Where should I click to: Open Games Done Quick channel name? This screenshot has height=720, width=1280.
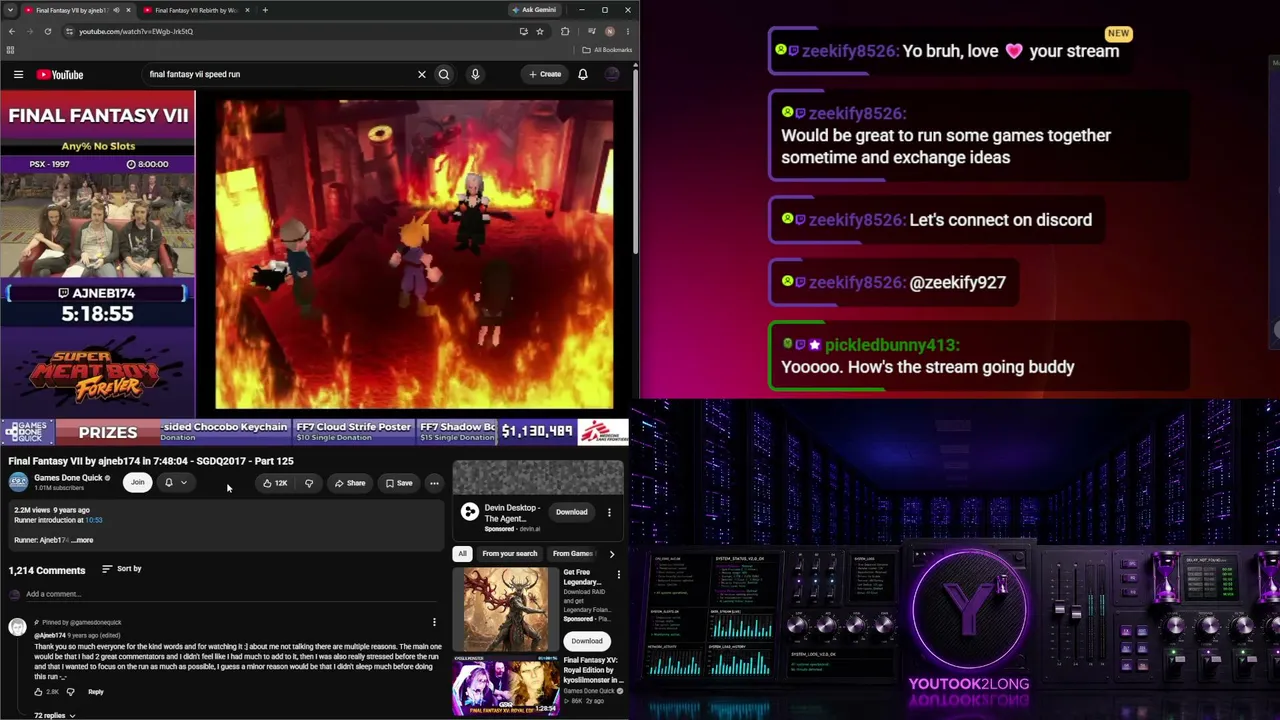(68, 478)
